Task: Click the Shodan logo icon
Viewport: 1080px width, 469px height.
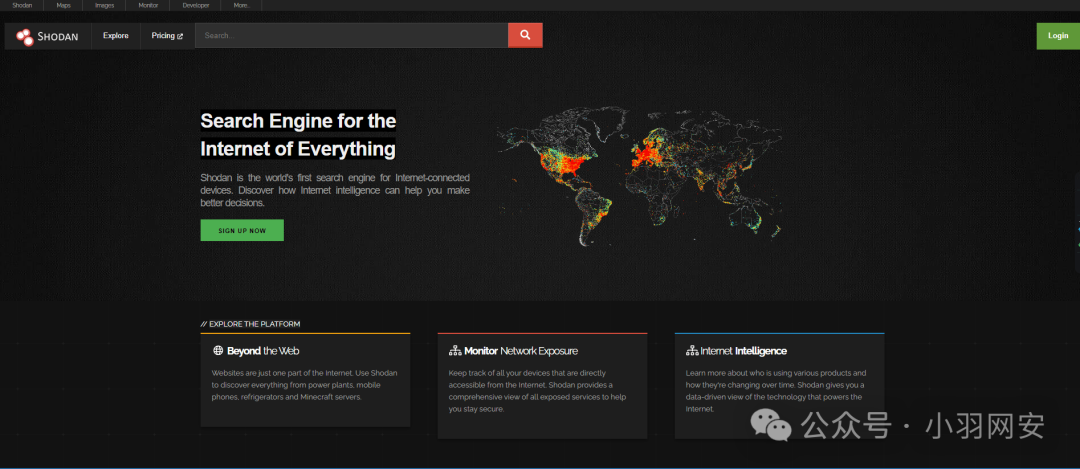Action: [25, 37]
